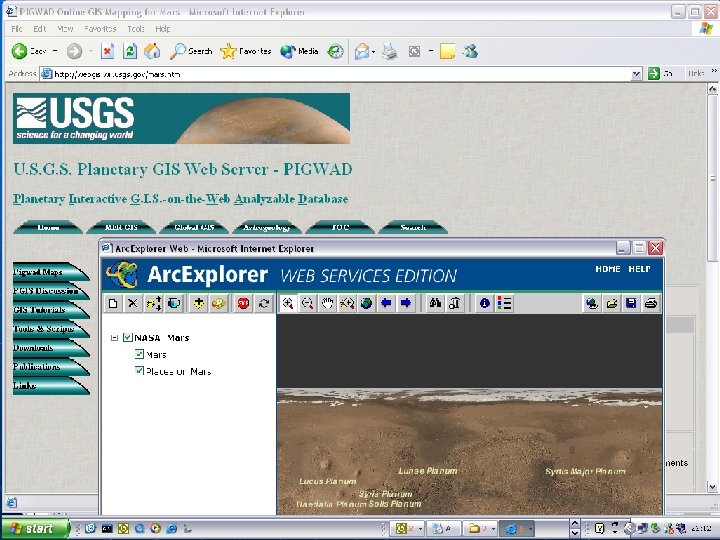This screenshot has width=720, height=540.
Task: Click the Stop red X icon in IE toolbar
Action: coord(107,51)
